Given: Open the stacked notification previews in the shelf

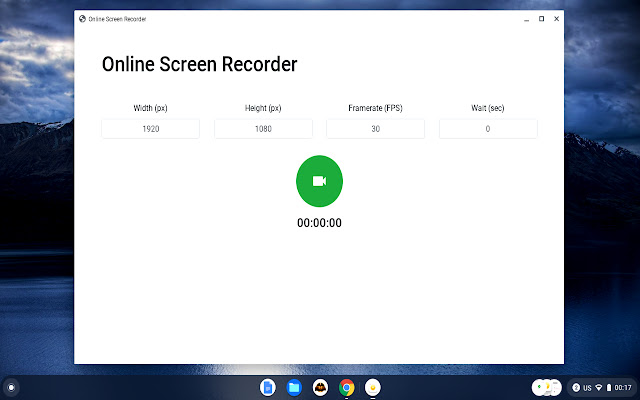Looking at the screenshot, I should tap(547, 387).
